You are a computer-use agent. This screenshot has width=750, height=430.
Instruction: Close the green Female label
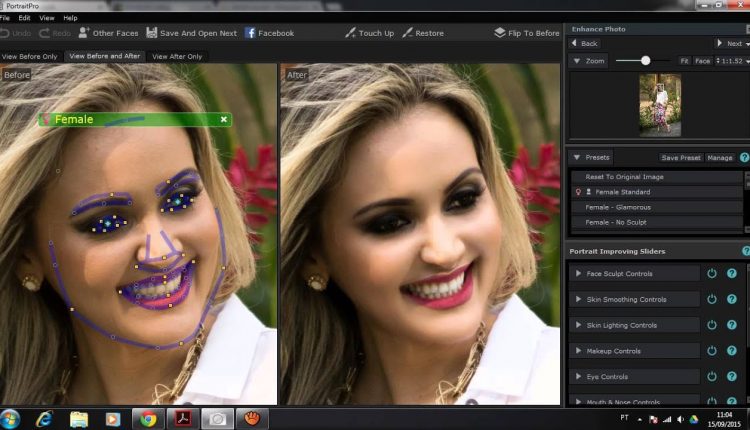click(224, 119)
